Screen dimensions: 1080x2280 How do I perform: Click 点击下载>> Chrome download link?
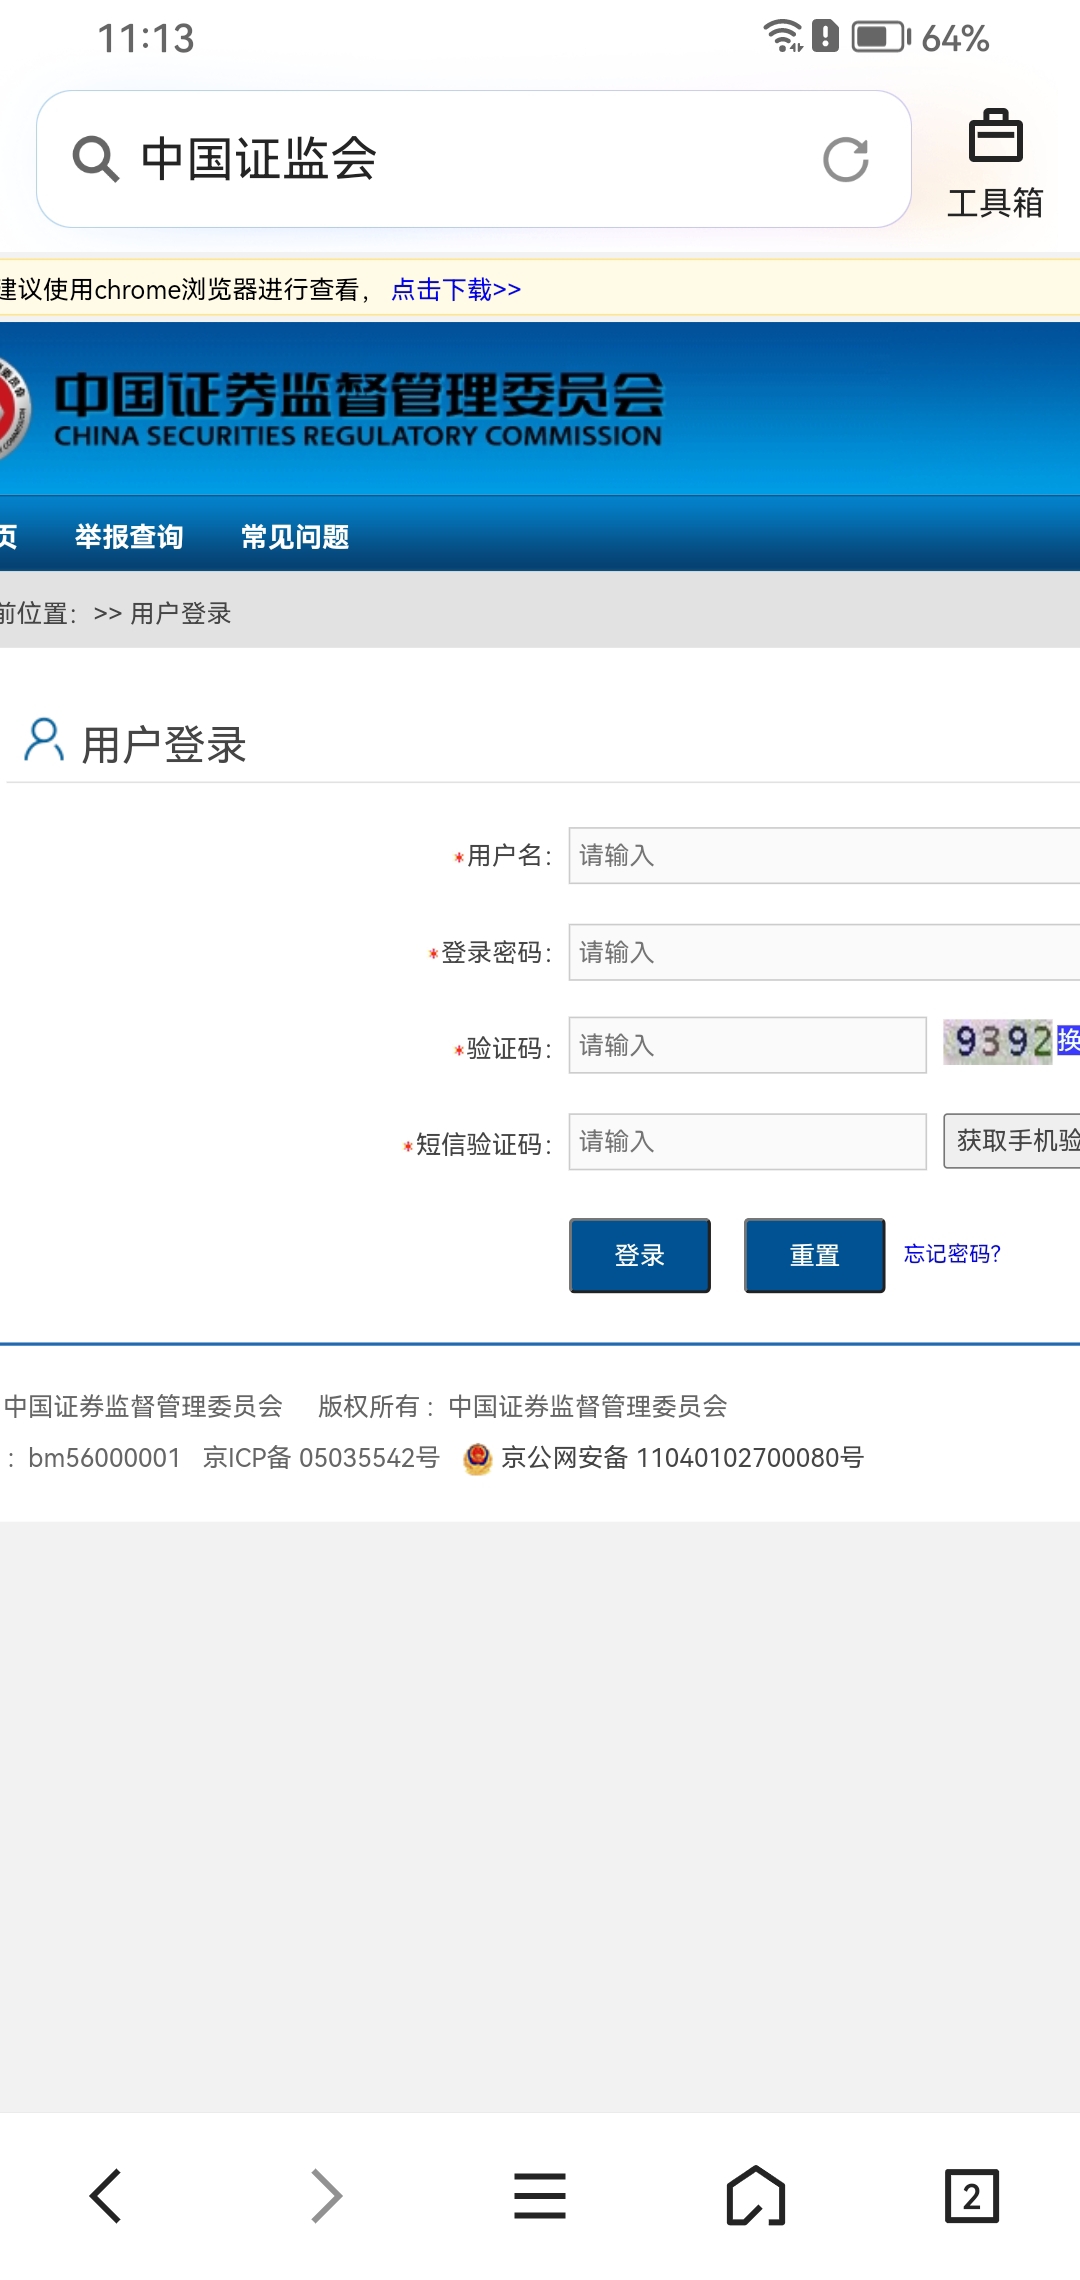(456, 290)
